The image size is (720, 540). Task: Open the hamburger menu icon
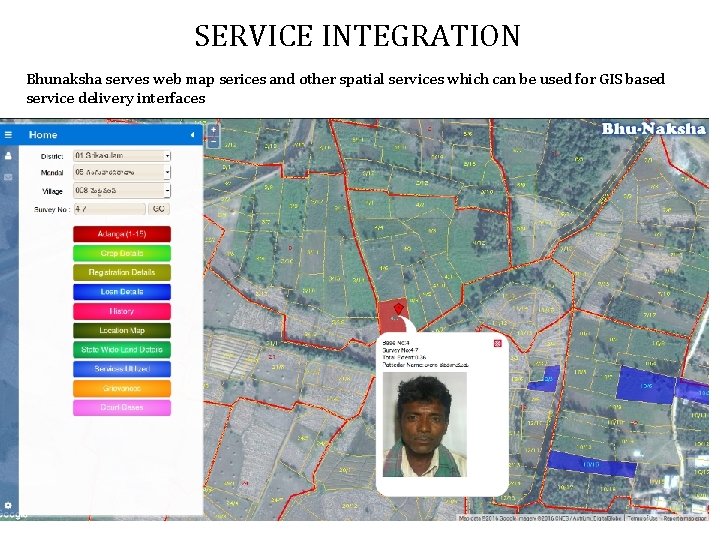[8, 135]
